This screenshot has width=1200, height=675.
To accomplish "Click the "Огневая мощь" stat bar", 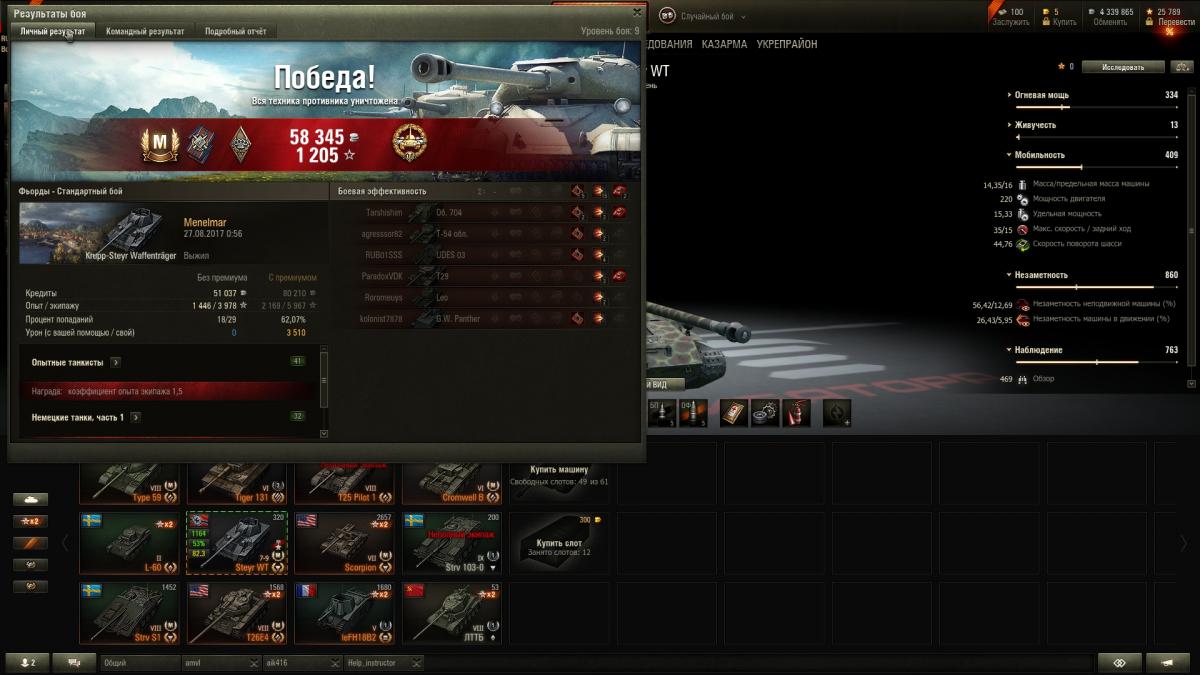I will tap(1097, 106).
